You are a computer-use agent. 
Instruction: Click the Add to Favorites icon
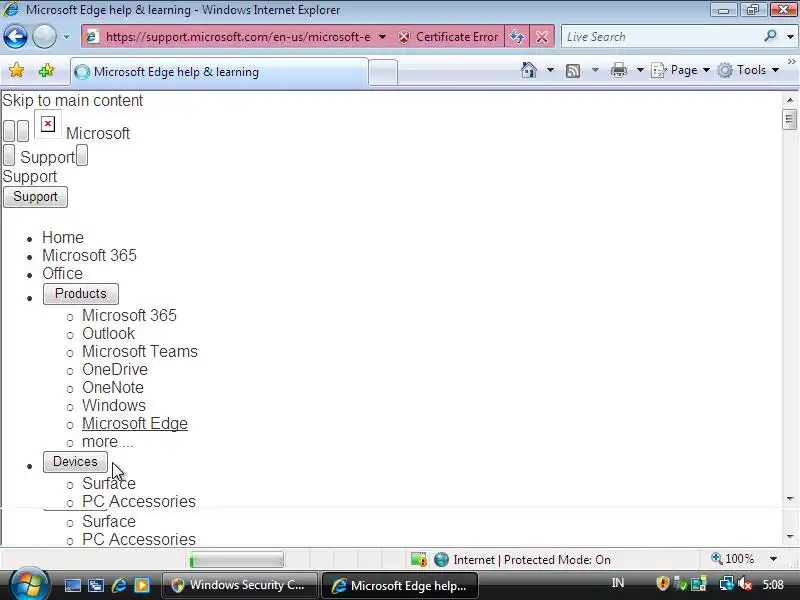[x=46, y=70]
